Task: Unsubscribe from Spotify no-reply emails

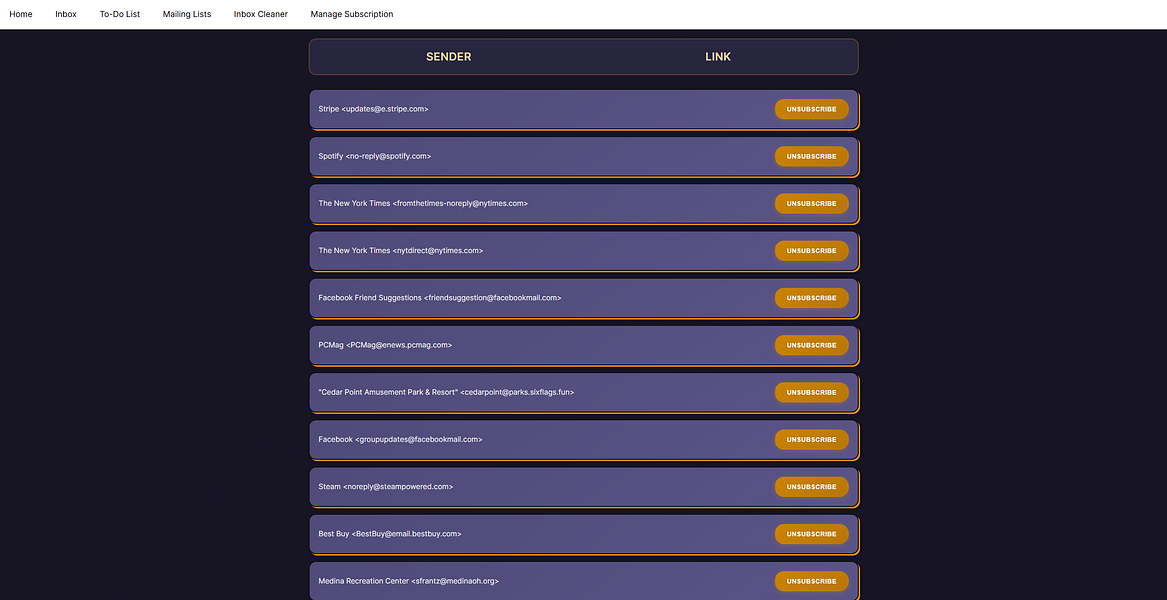Action: click(x=811, y=156)
